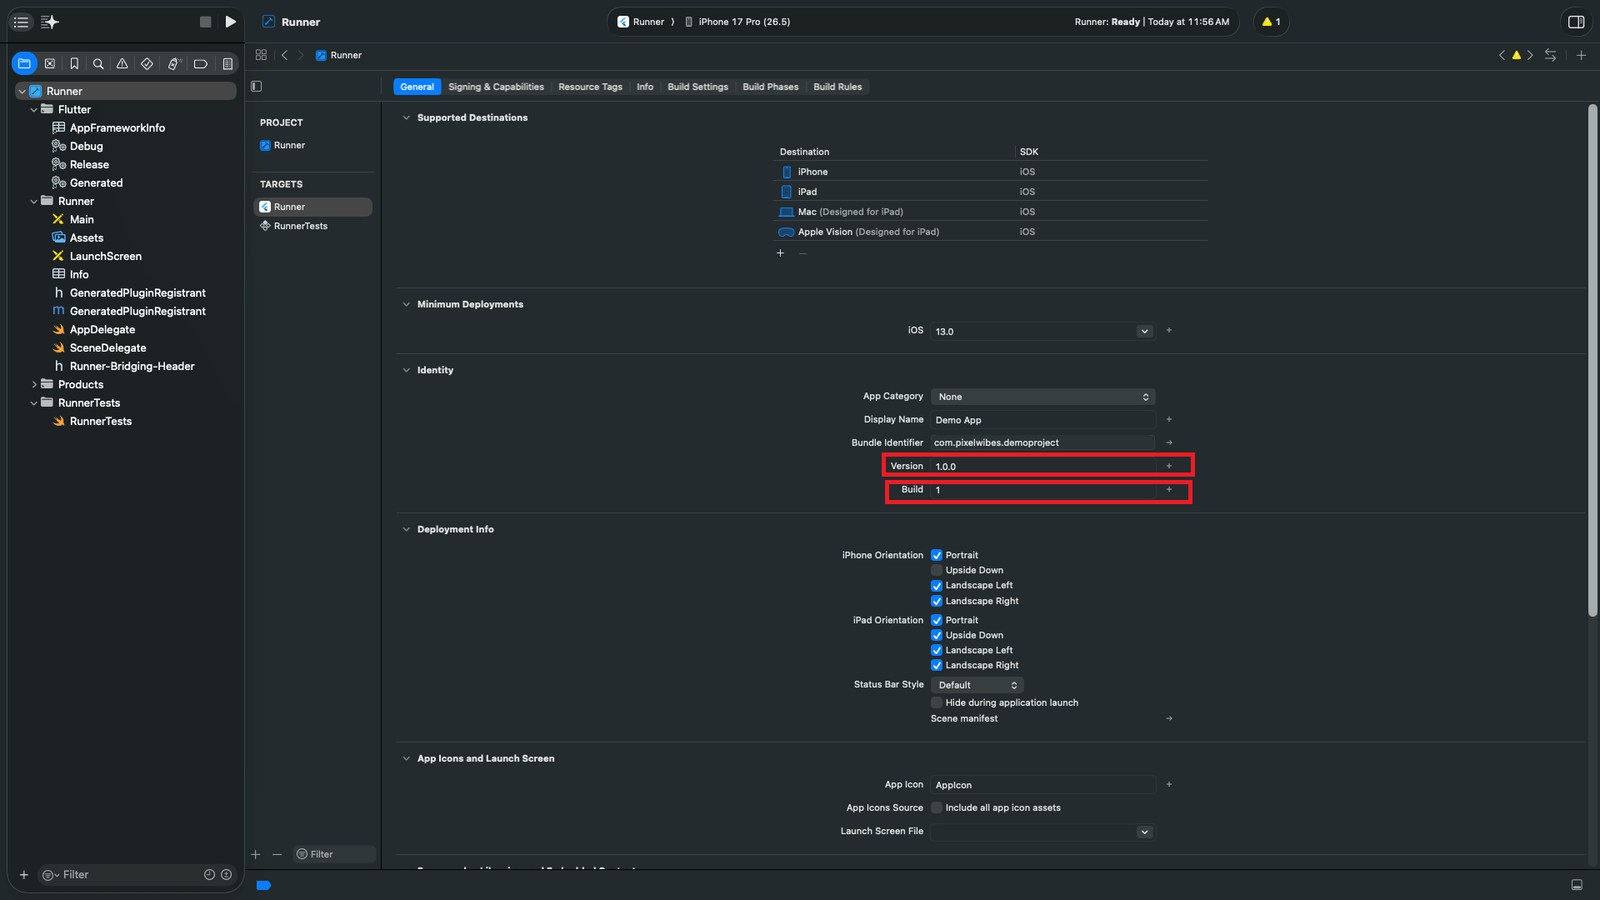Click the Version field with 1.0.0

[x=1043, y=466]
